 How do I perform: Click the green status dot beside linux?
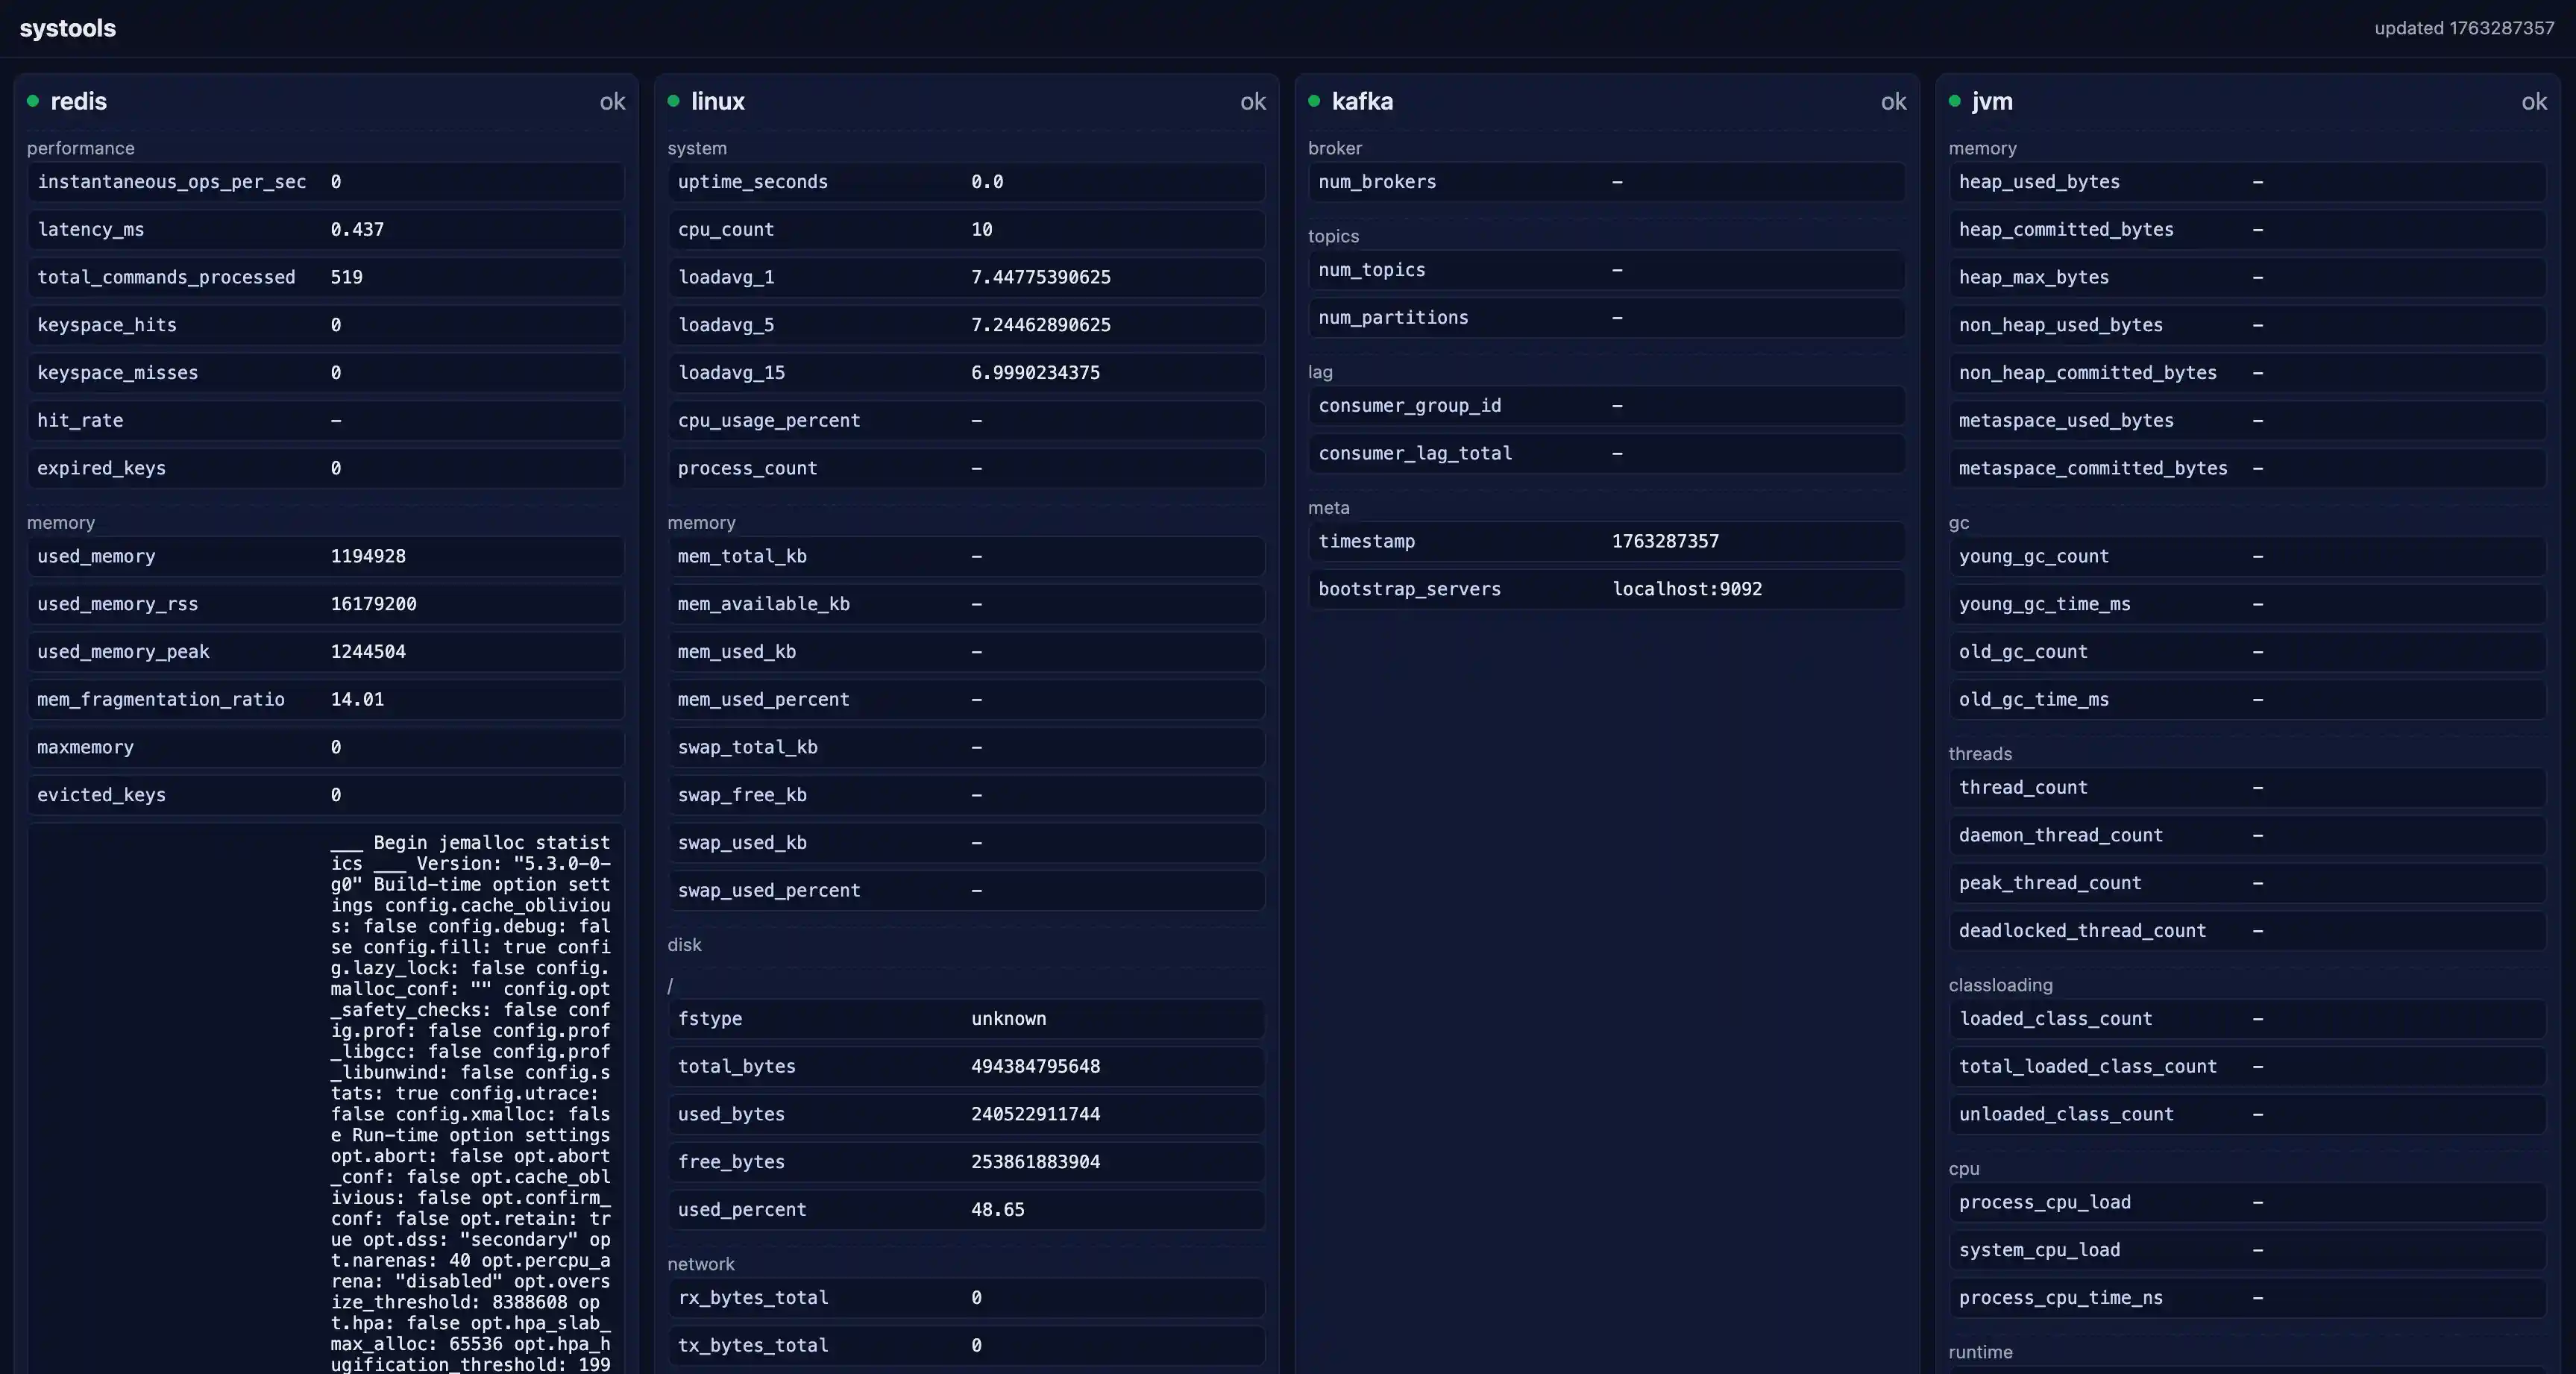click(673, 101)
